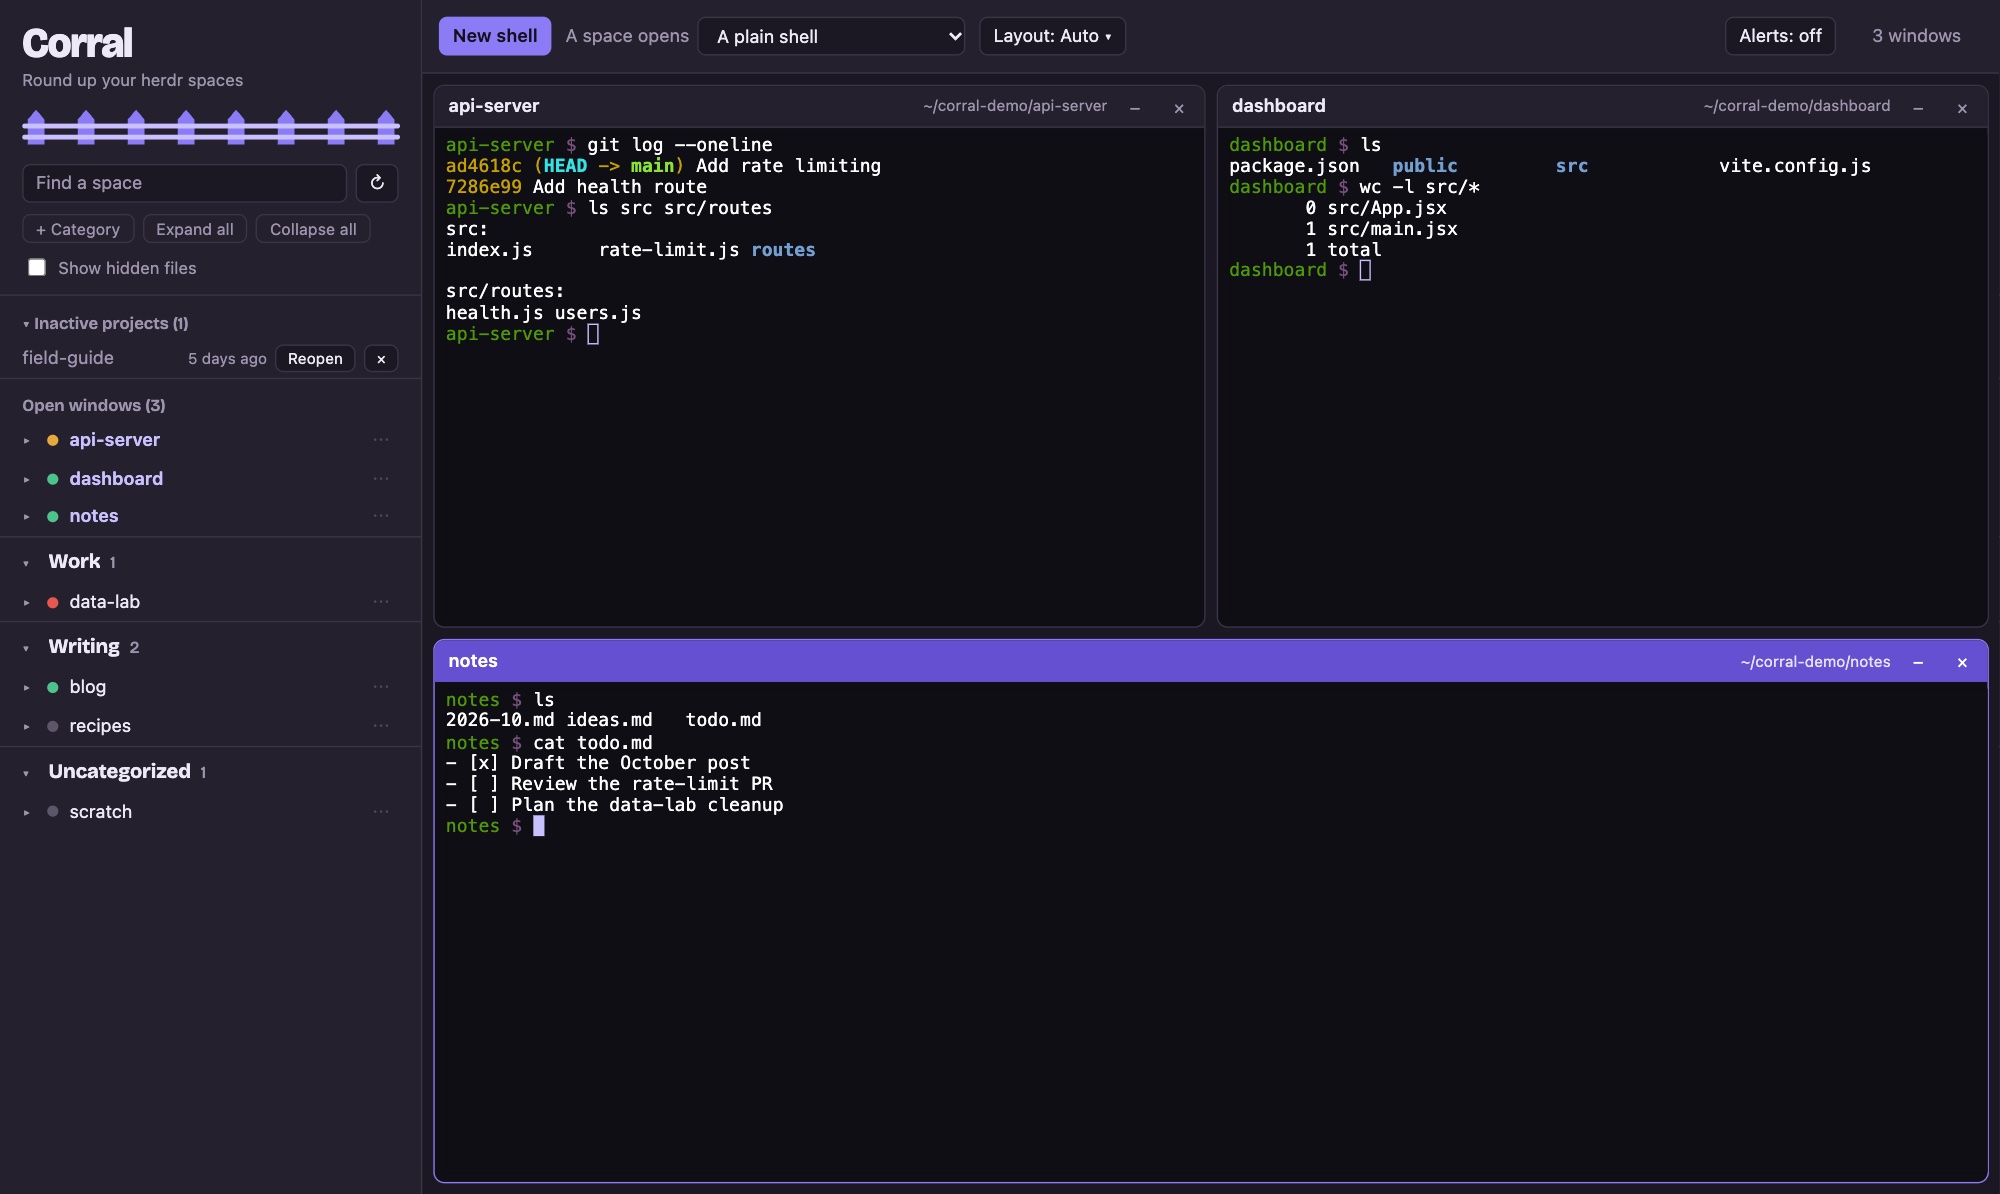Open the more-options dots for data-lab
This screenshot has width=2000, height=1194.
point(381,602)
